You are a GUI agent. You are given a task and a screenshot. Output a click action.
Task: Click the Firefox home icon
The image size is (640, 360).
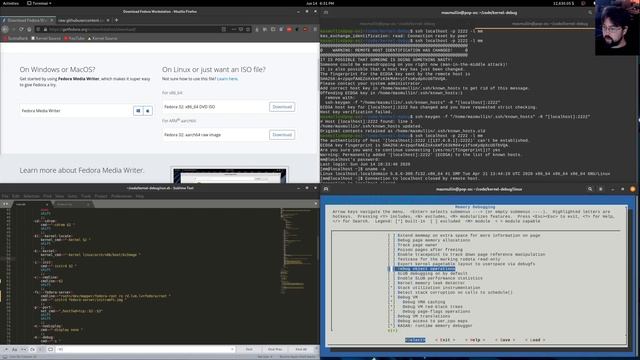click(29, 29)
